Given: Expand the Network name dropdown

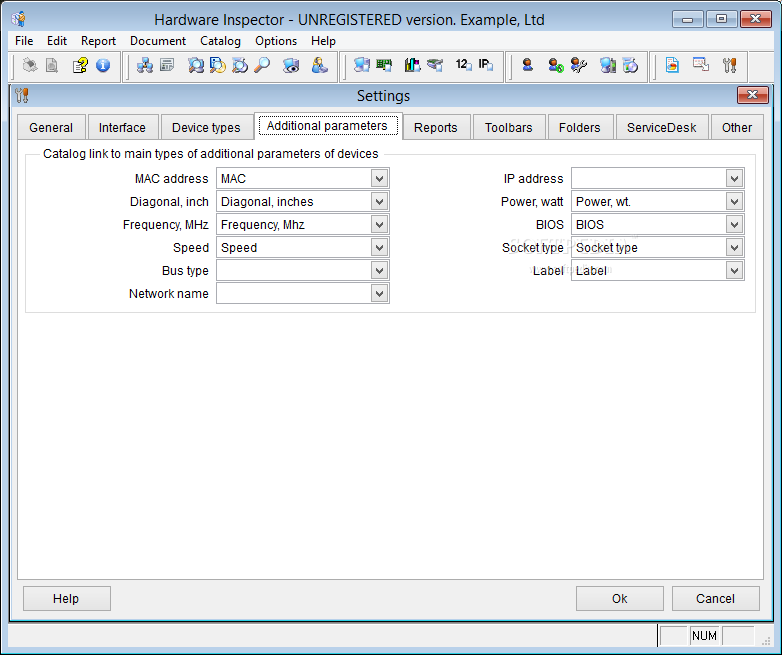Looking at the screenshot, I should tap(379, 293).
